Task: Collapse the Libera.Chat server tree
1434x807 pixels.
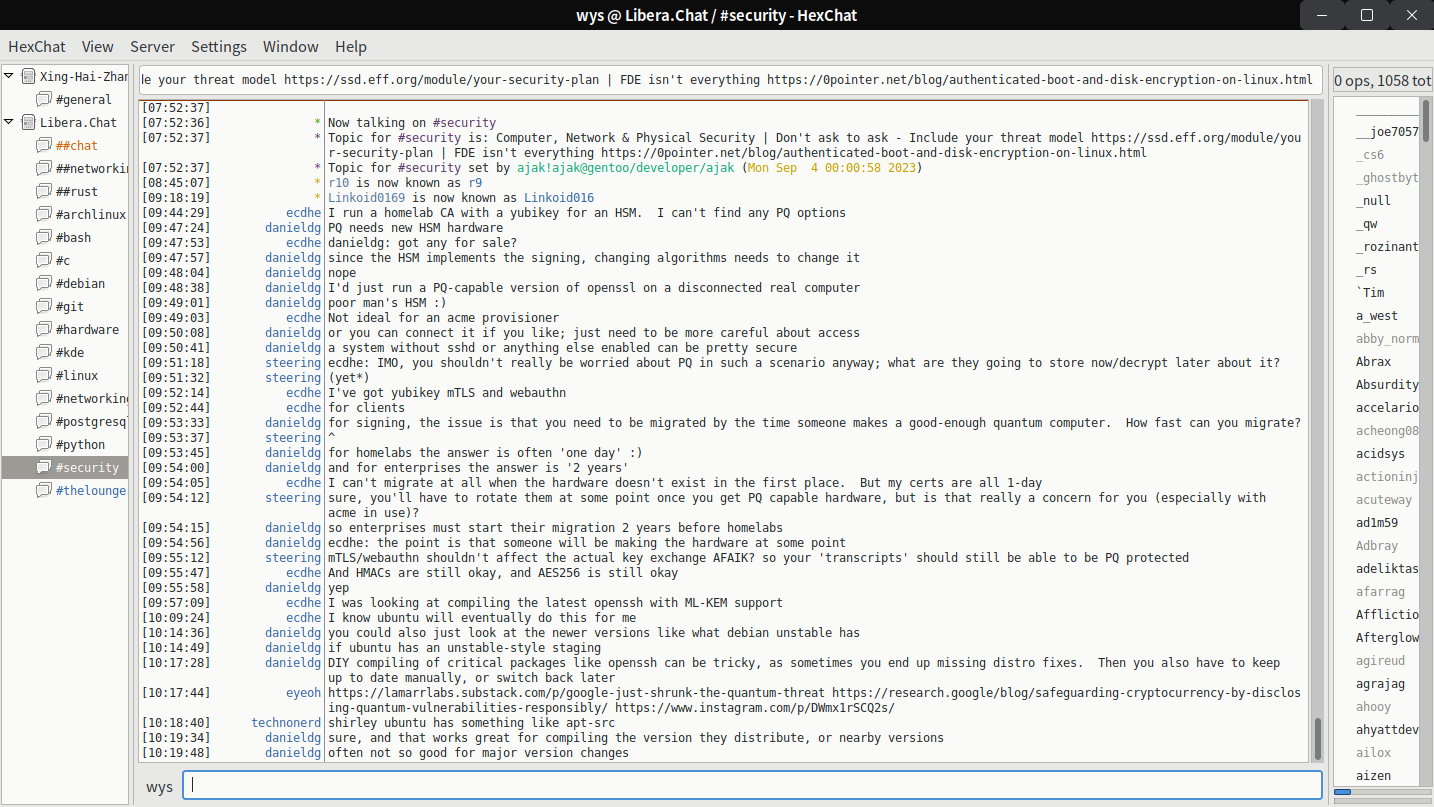Action: (10, 123)
